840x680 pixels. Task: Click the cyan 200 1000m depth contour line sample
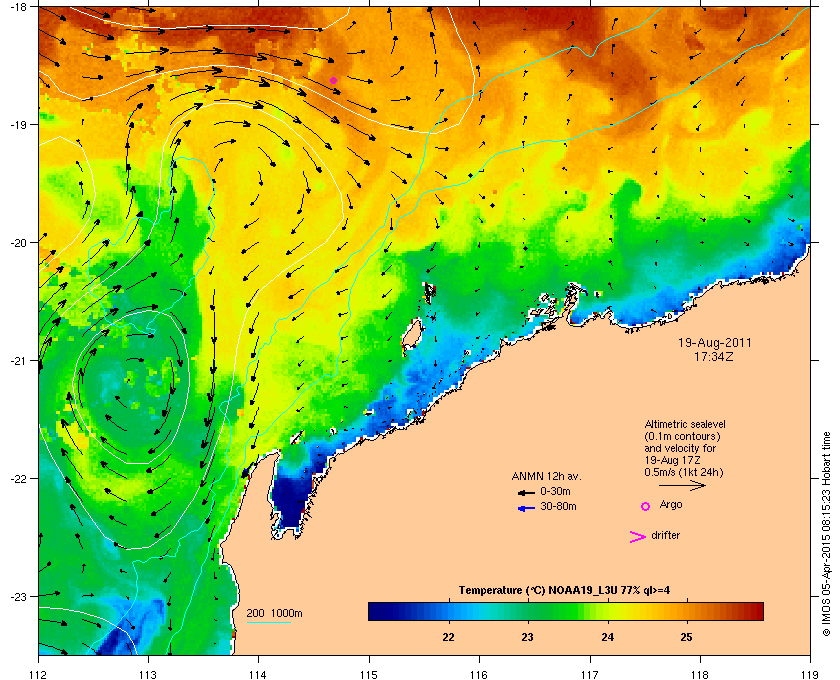click(268, 622)
